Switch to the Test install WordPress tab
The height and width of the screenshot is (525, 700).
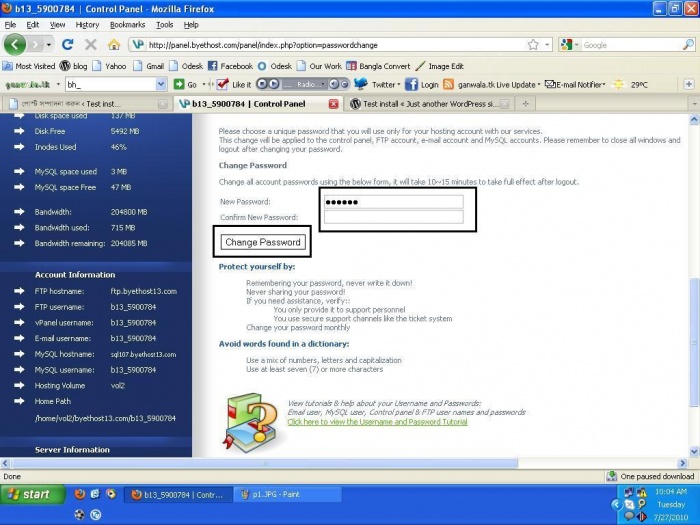pos(429,104)
